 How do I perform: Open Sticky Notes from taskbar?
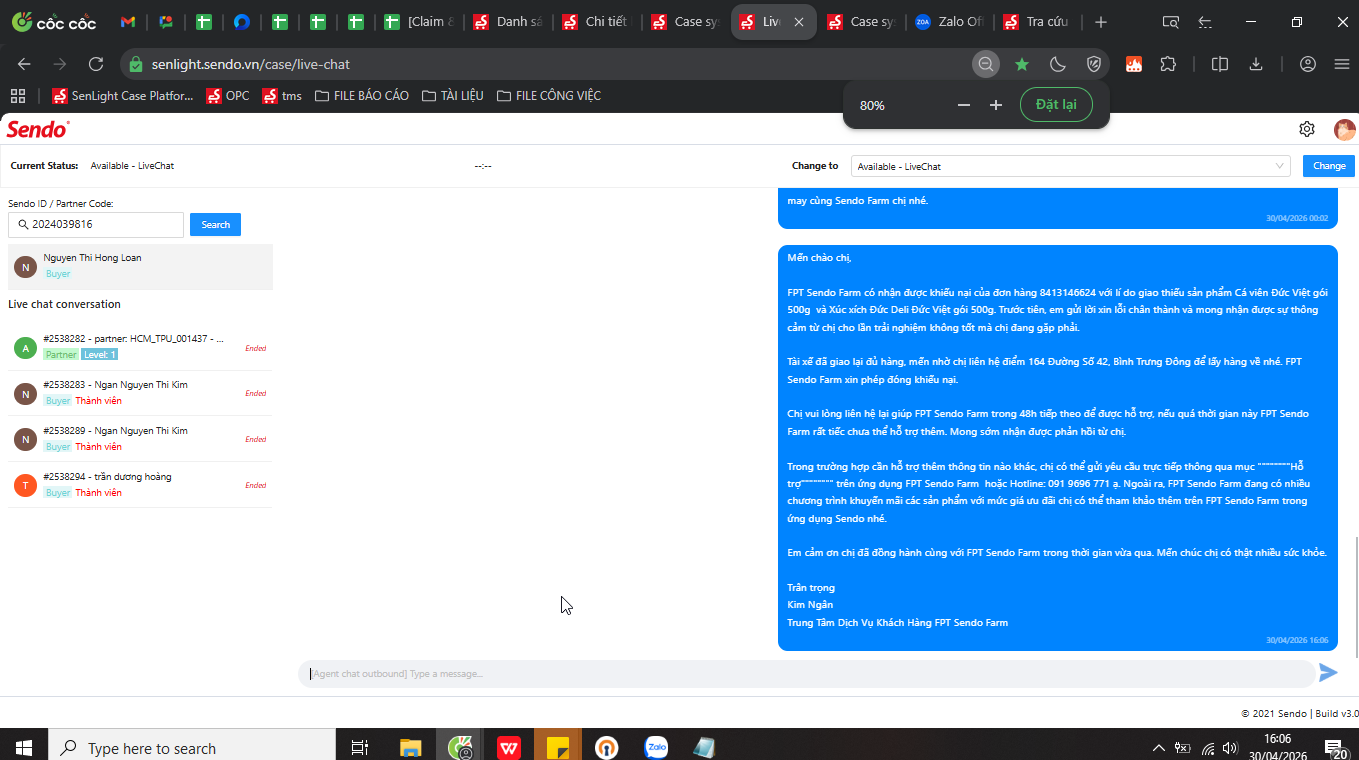point(558,747)
